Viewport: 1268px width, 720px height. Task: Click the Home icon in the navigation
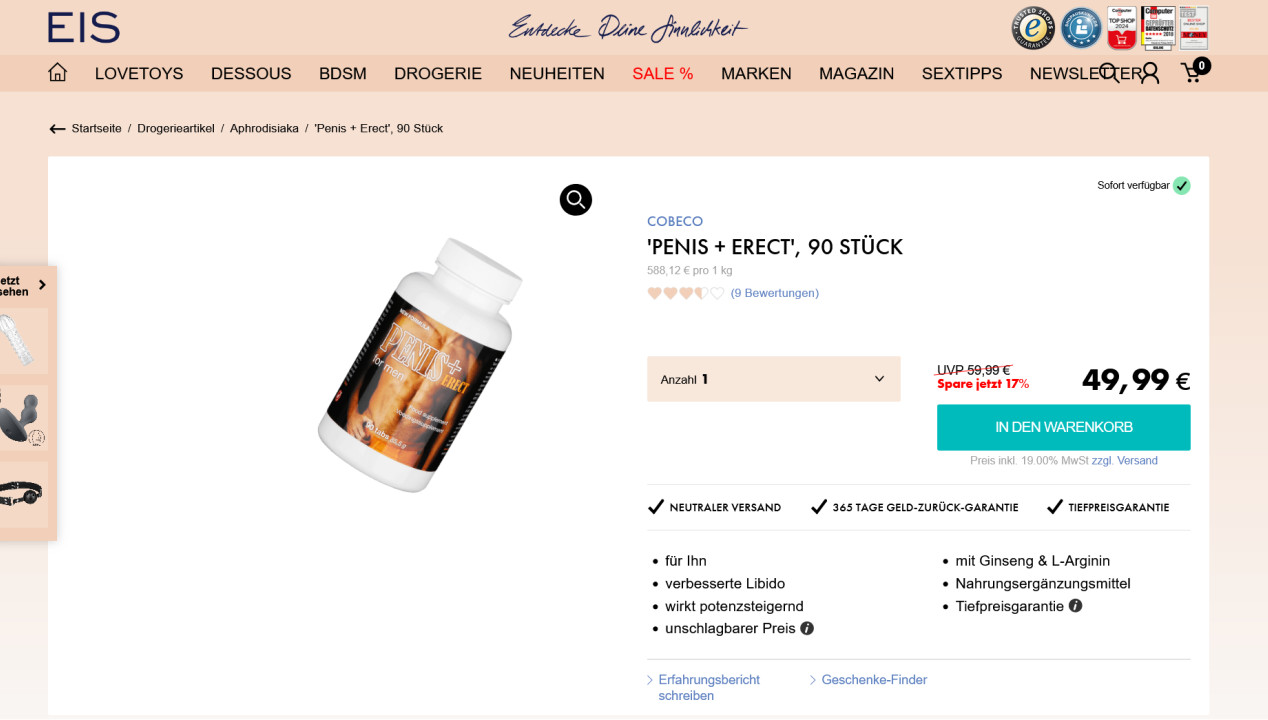tap(57, 71)
